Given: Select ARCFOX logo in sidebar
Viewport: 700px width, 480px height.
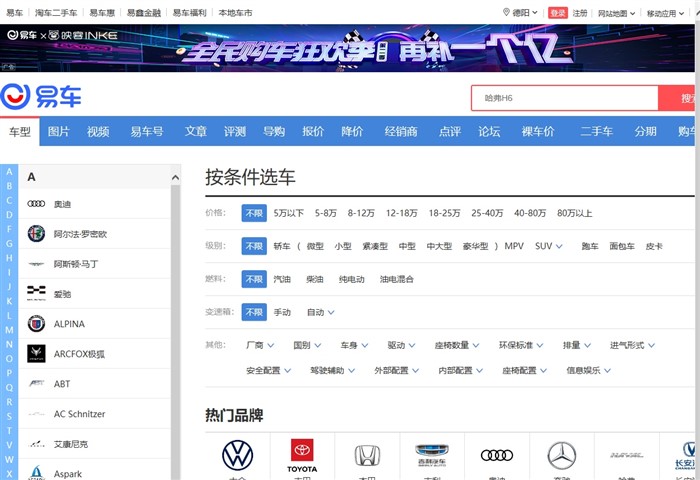Looking at the screenshot, I should (36, 354).
